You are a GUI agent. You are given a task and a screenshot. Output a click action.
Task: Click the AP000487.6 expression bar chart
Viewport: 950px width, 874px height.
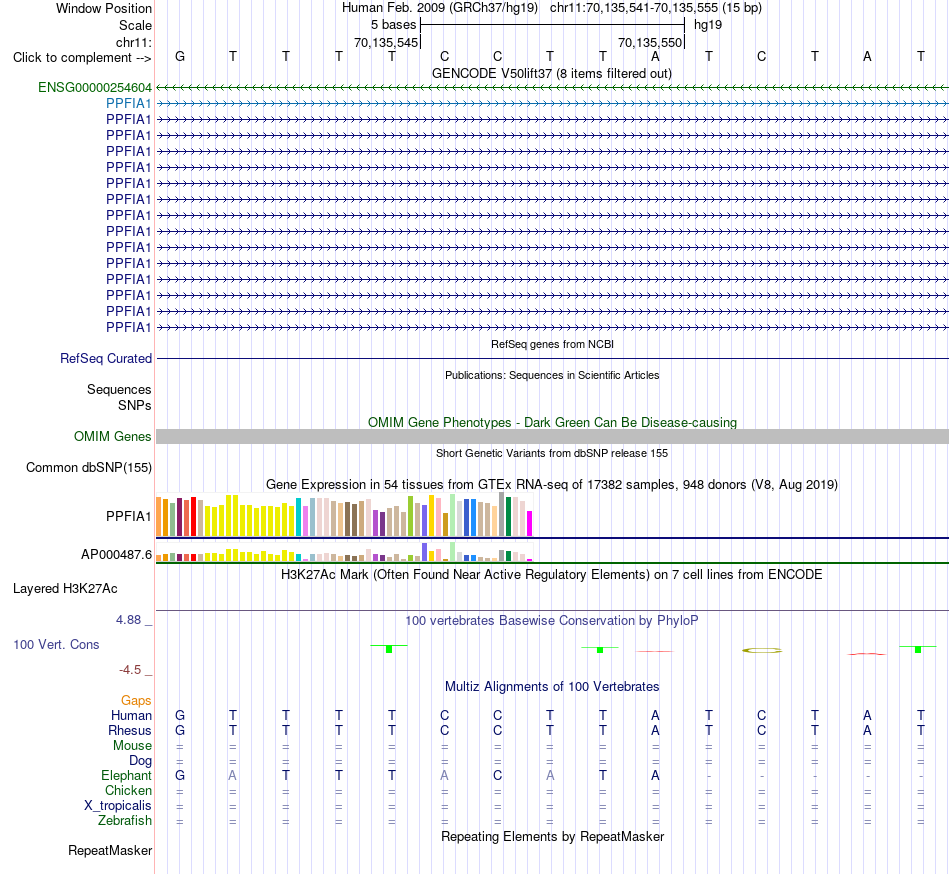pos(344,552)
